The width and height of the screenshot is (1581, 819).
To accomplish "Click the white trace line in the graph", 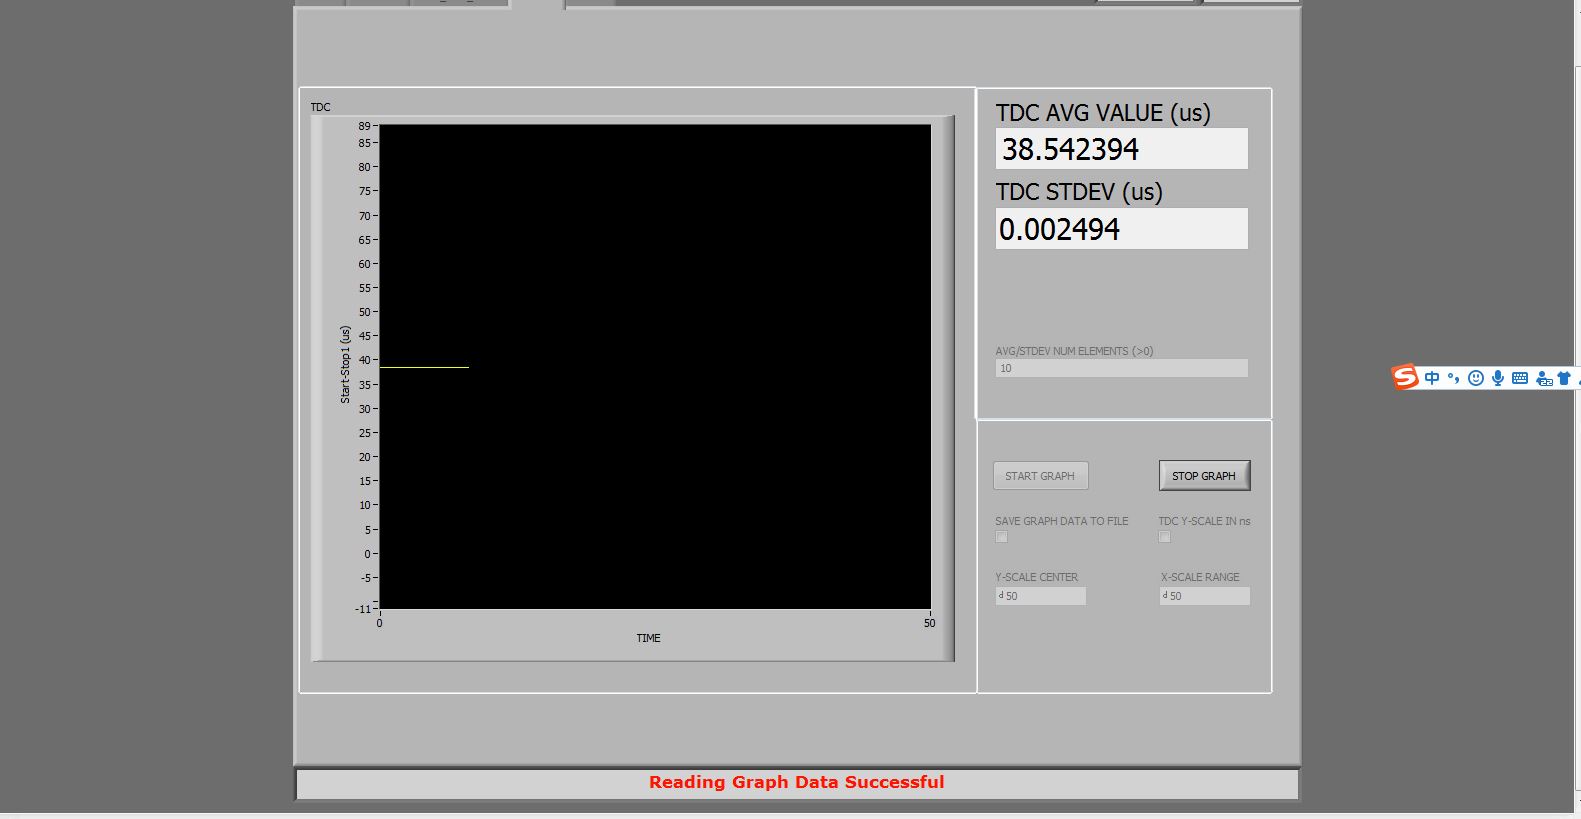I will 424,367.
